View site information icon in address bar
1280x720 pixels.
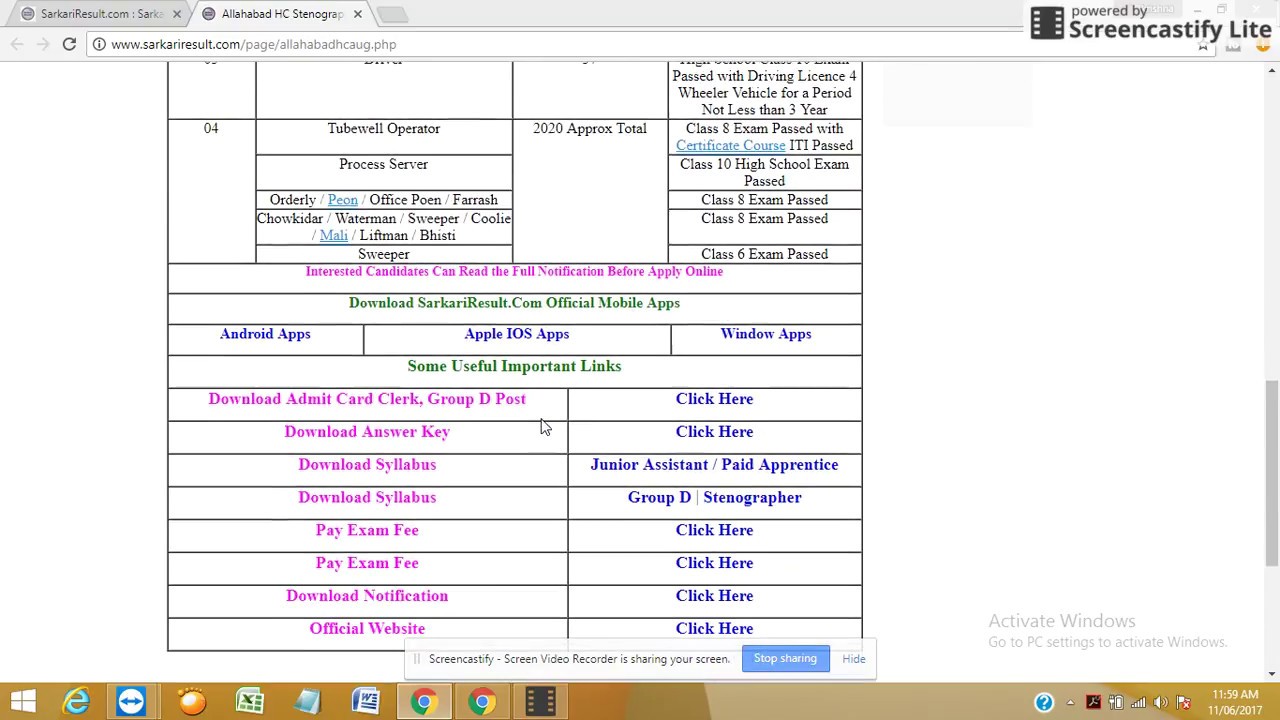(x=99, y=44)
